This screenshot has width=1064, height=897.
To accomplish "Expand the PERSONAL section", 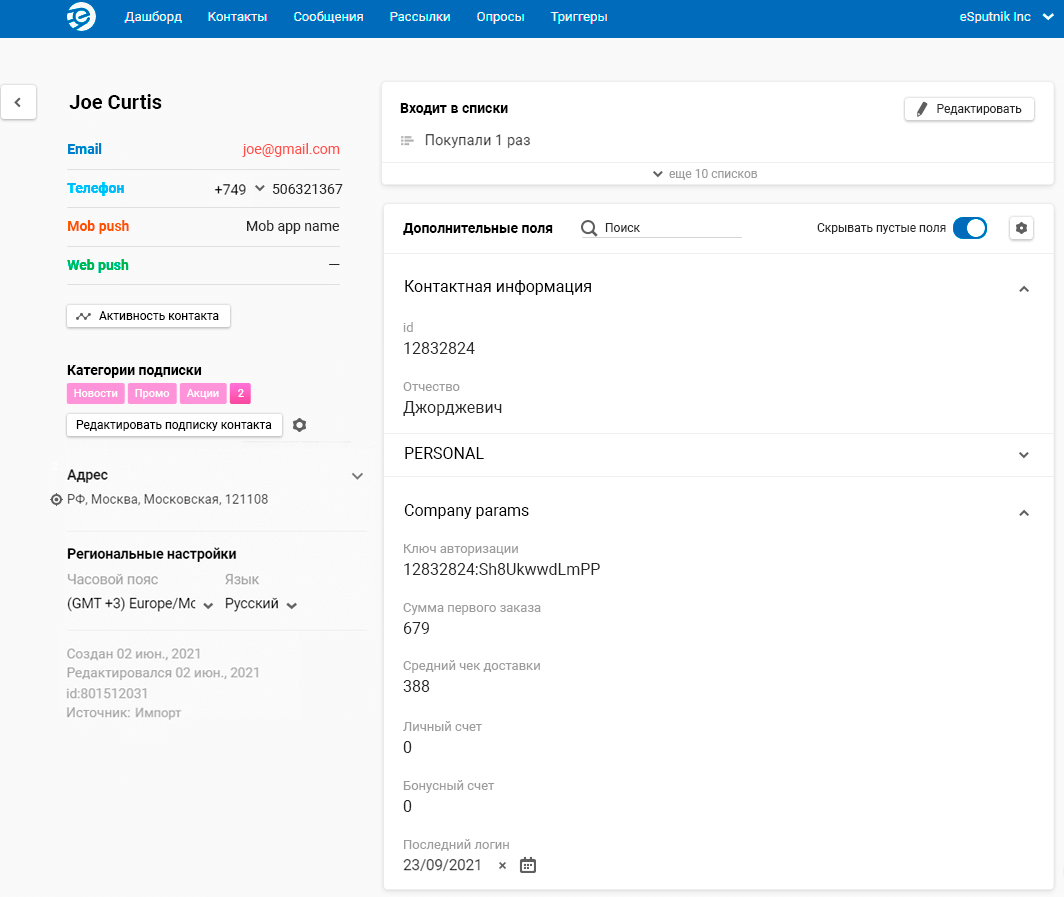I will click(1023, 453).
